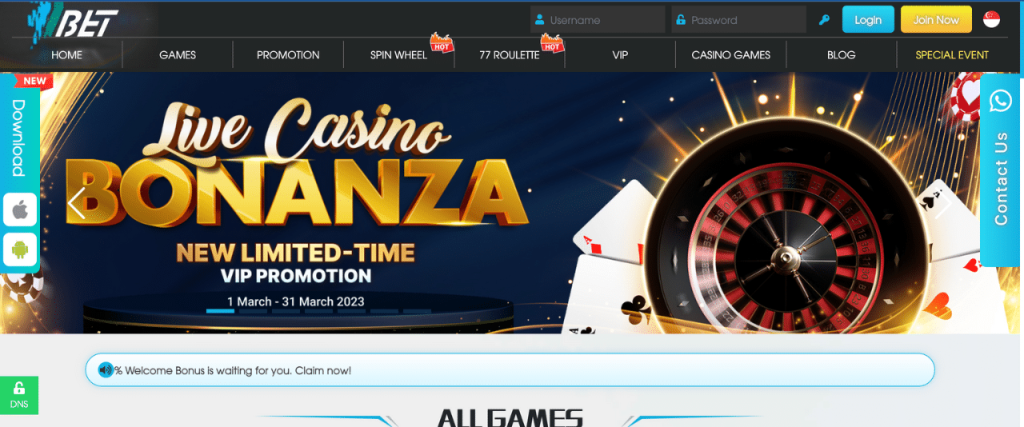The width and height of the screenshot is (1024, 427).
Task: Click the Username input field
Action: (598, 20)
